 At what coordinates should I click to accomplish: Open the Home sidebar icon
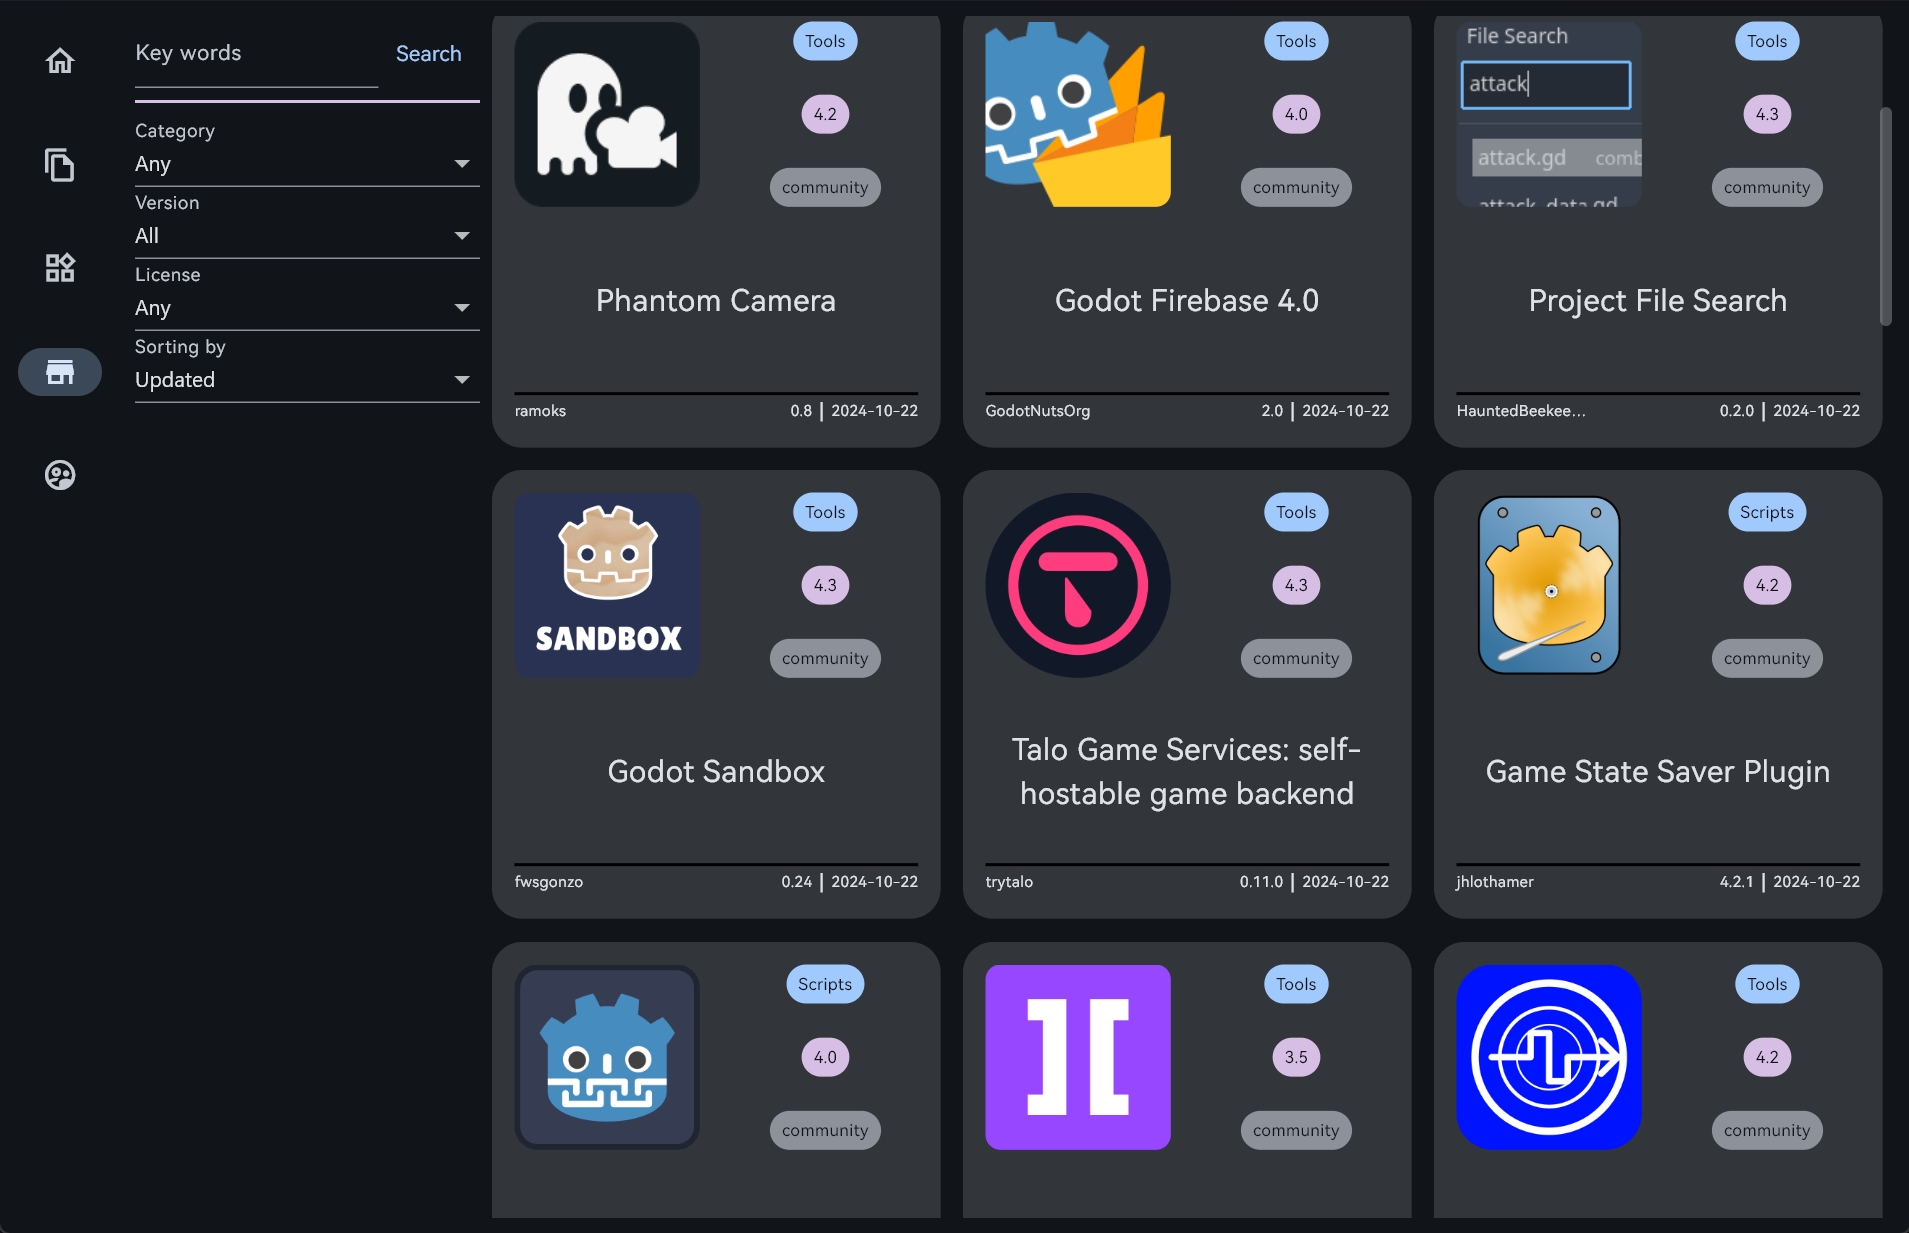coord(60,61)
